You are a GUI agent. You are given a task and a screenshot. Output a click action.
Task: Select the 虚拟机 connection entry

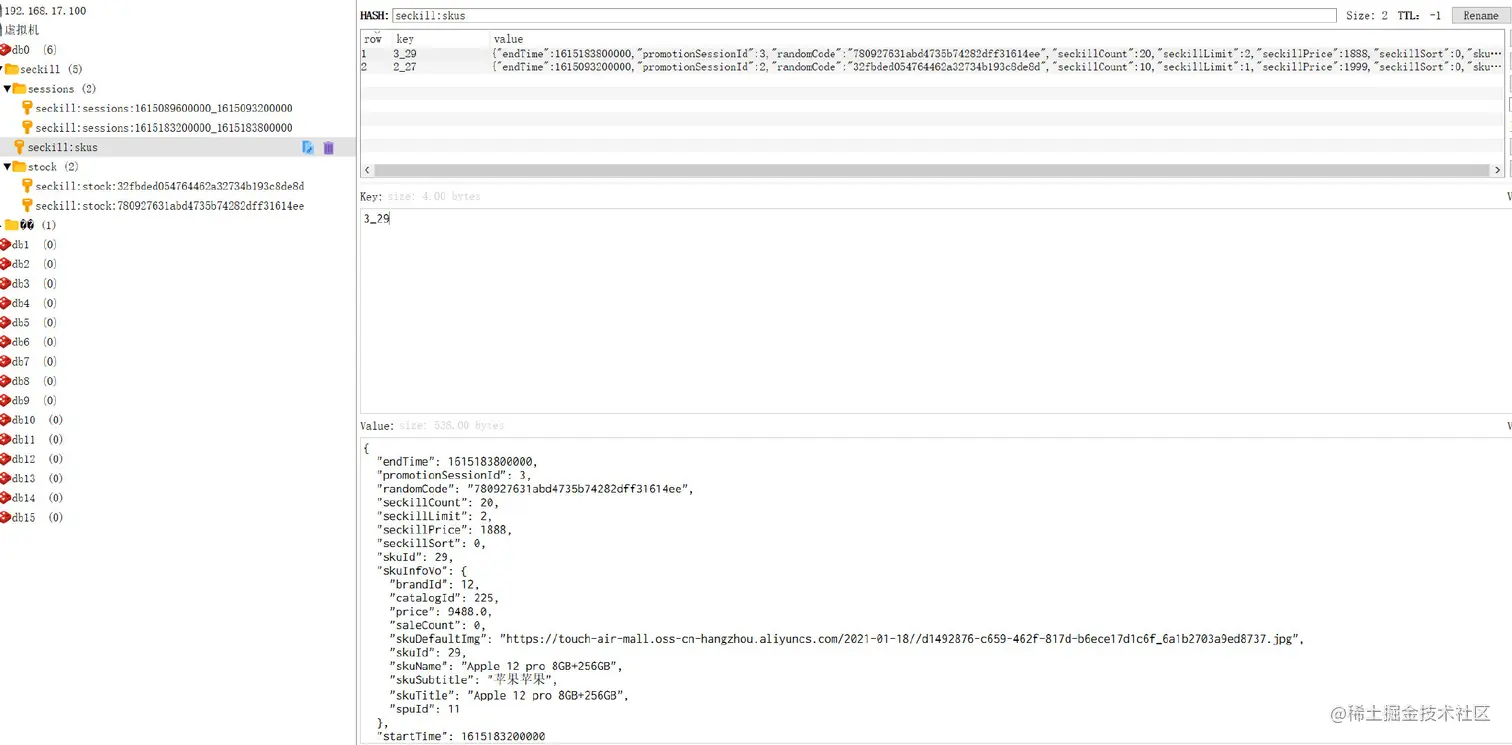click(21, 30)
